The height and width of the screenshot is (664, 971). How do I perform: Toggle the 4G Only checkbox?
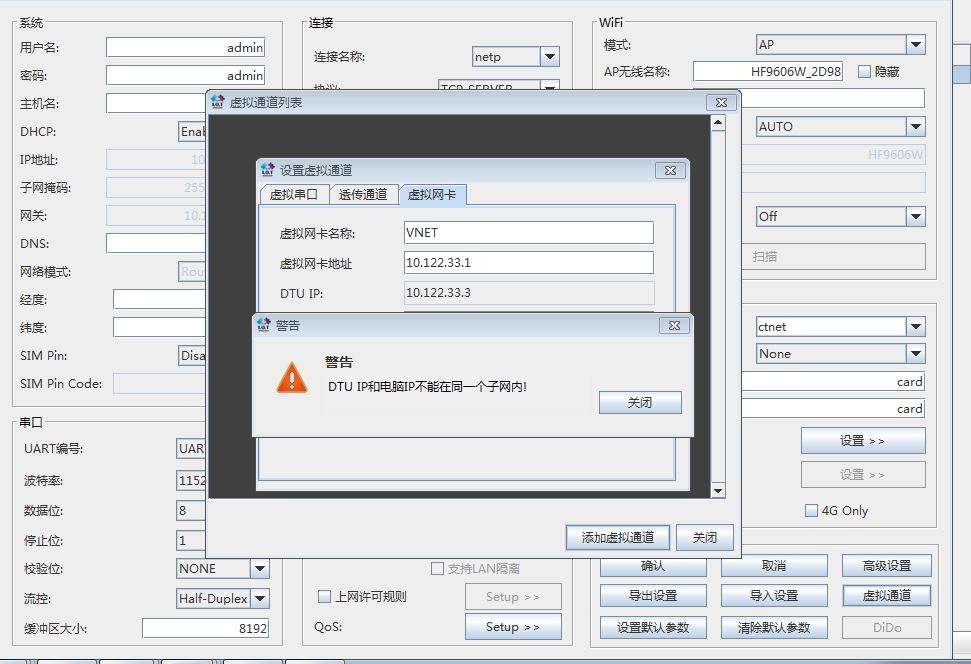point(811,510)
